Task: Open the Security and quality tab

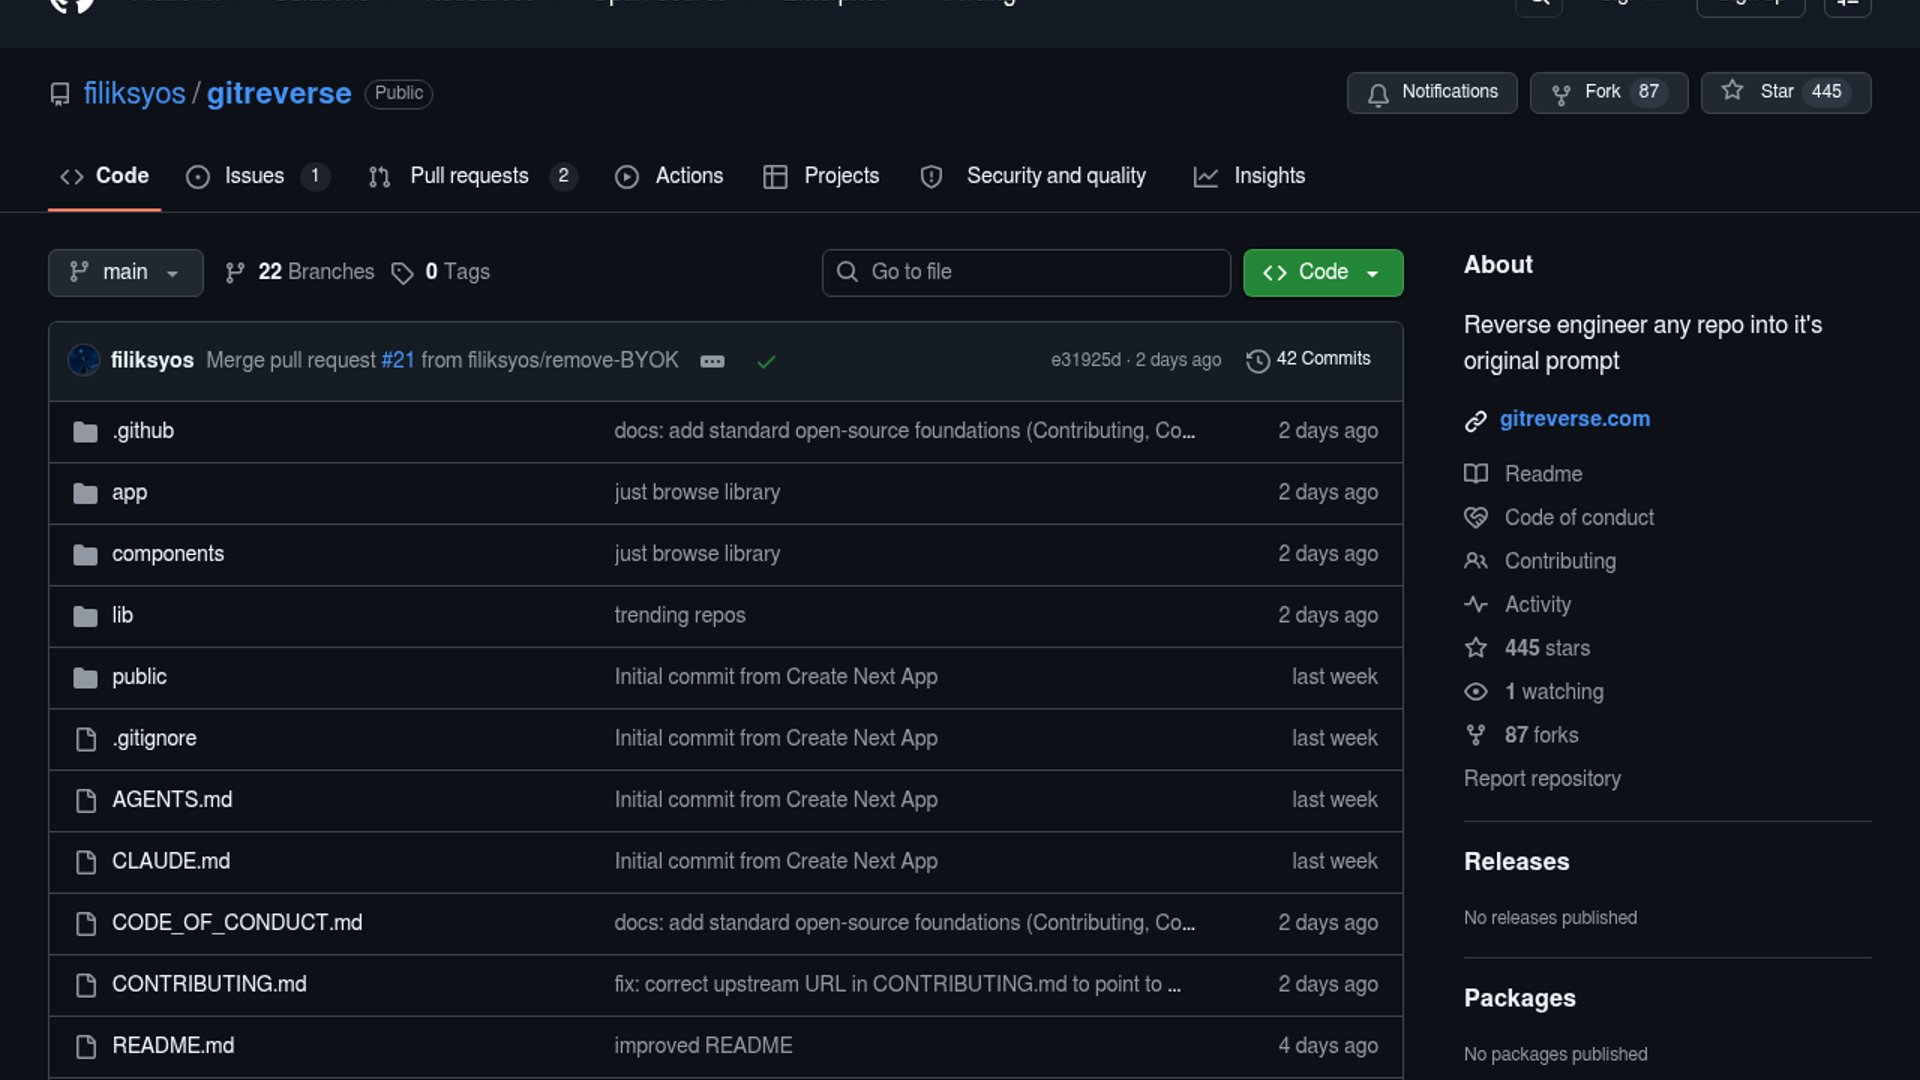Action: (1055, 176)
